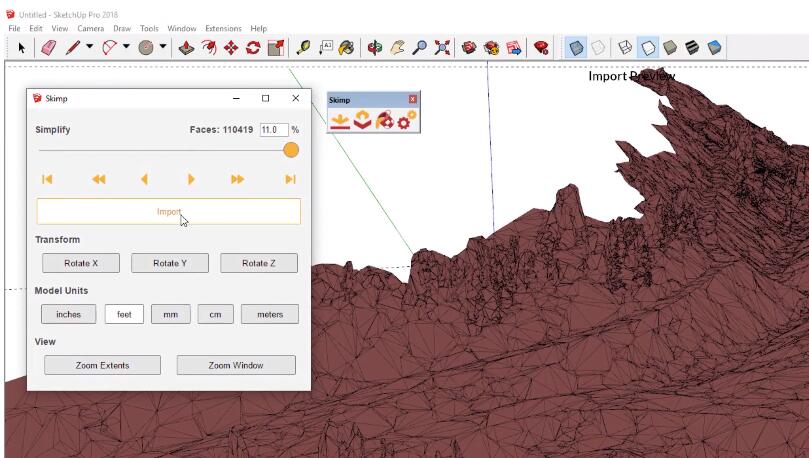Select the Push/Pull tool
Image resolution: width=809 pixels, height=458 pixels.
pos(186,48)
